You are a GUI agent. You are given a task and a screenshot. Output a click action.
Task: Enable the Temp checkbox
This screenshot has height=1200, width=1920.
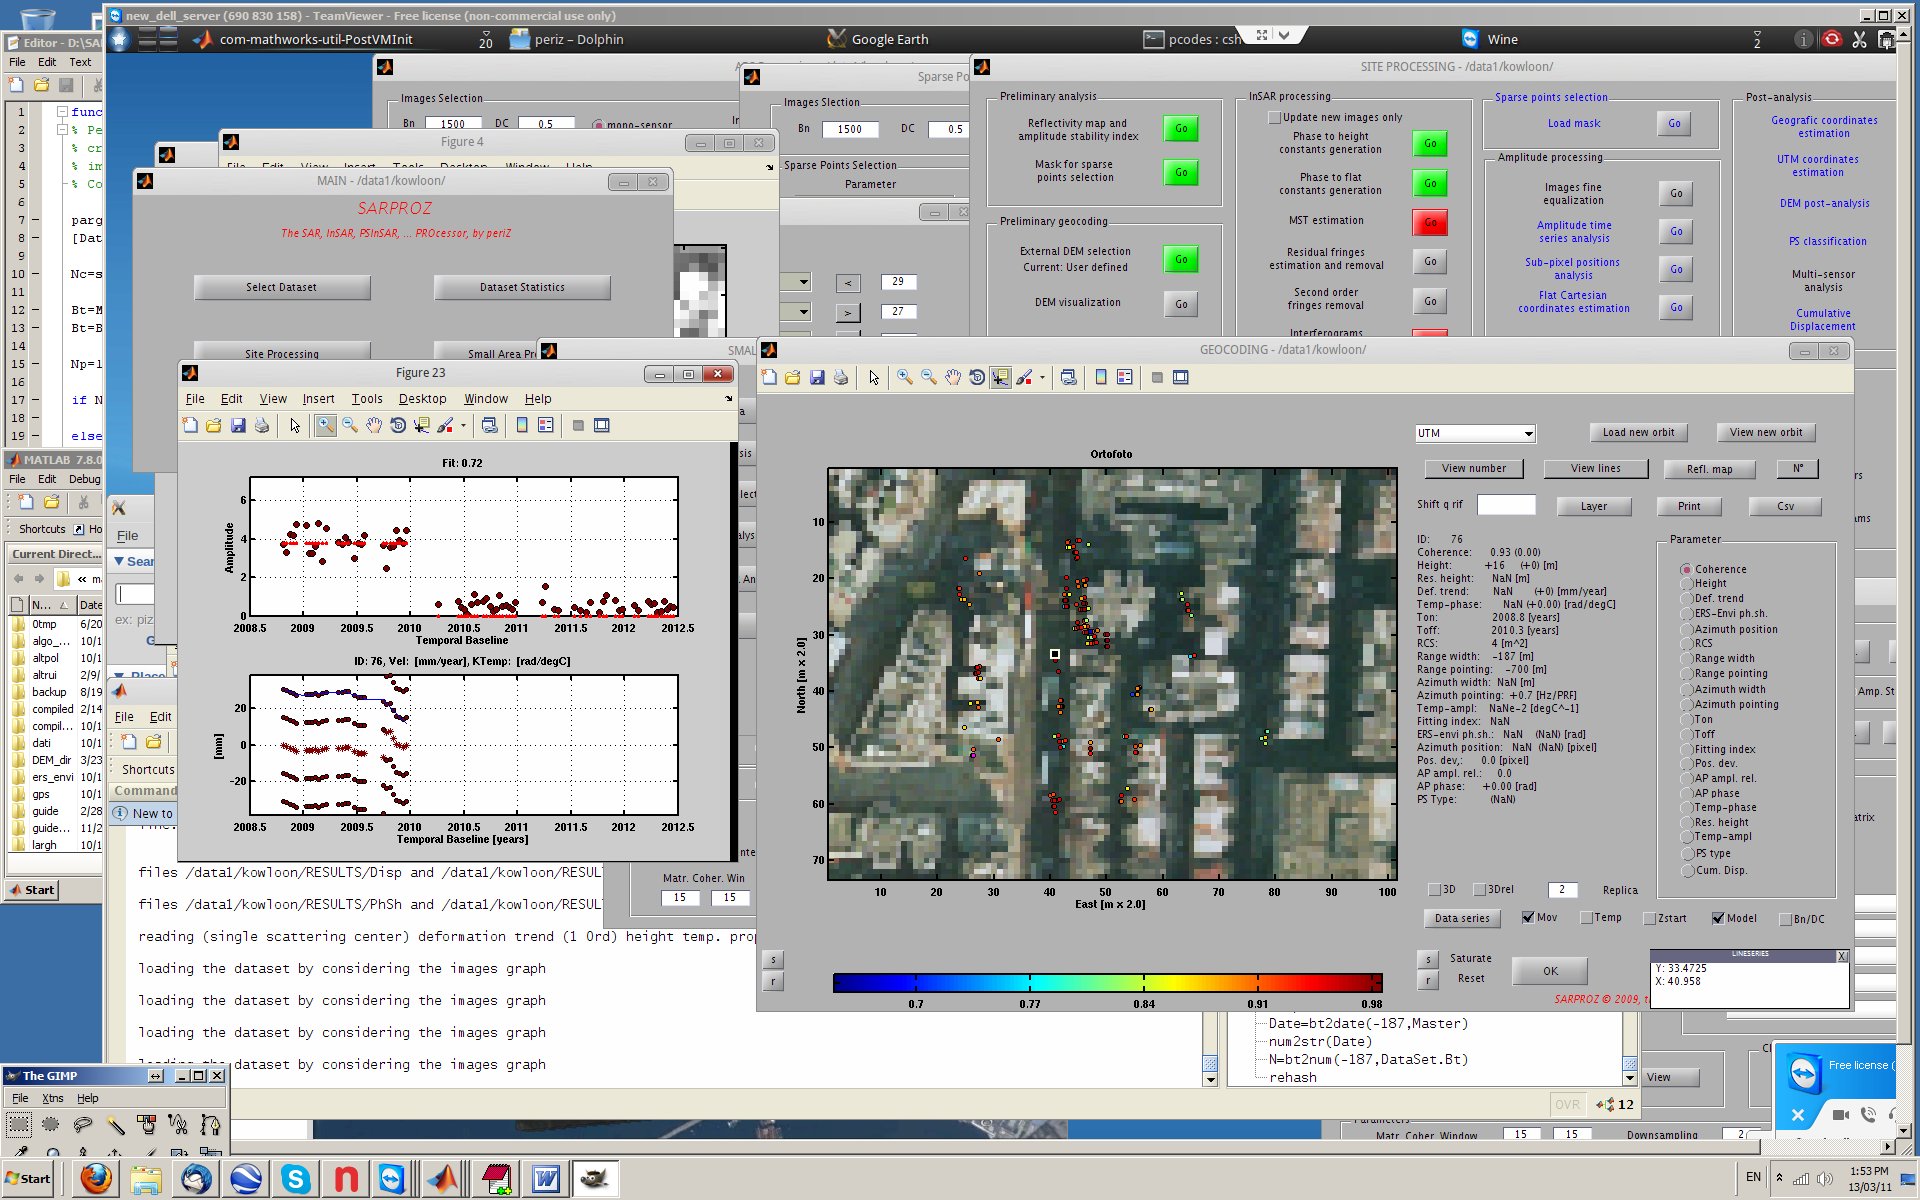(1586, 918)
